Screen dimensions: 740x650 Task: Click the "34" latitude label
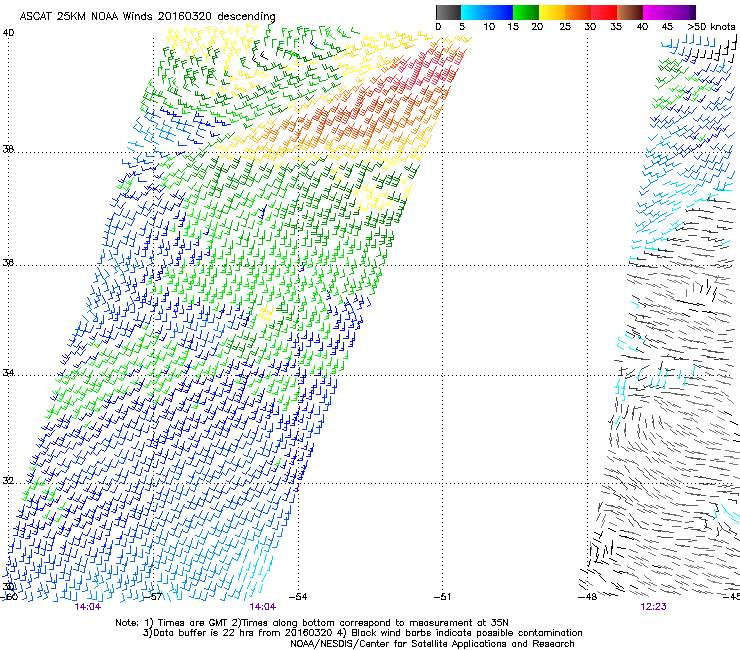click(8, 373)
